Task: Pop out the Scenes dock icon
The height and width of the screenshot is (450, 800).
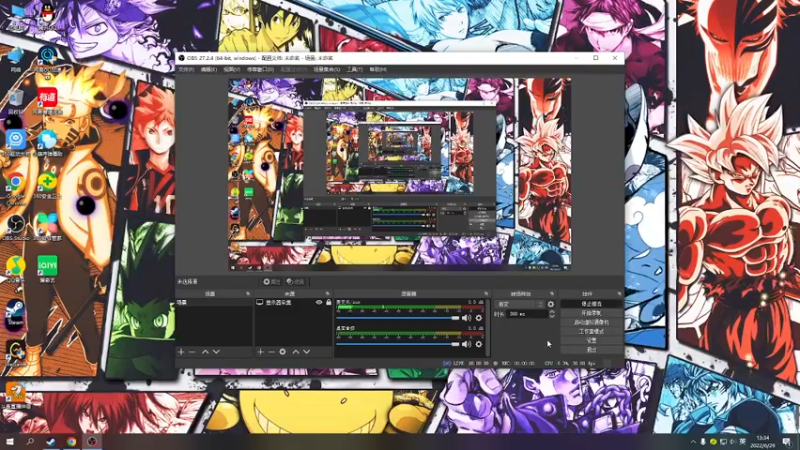Action: [x=248, y=294]
